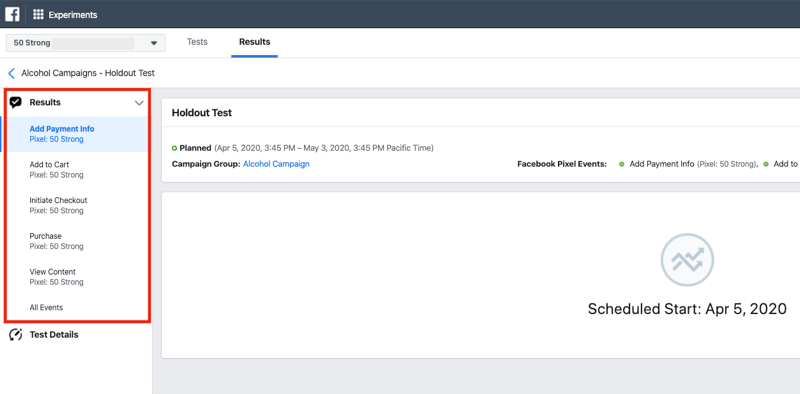The image size is (800, 394).
Task: Click the Experiments header label
Action: (x=72, y=15)
